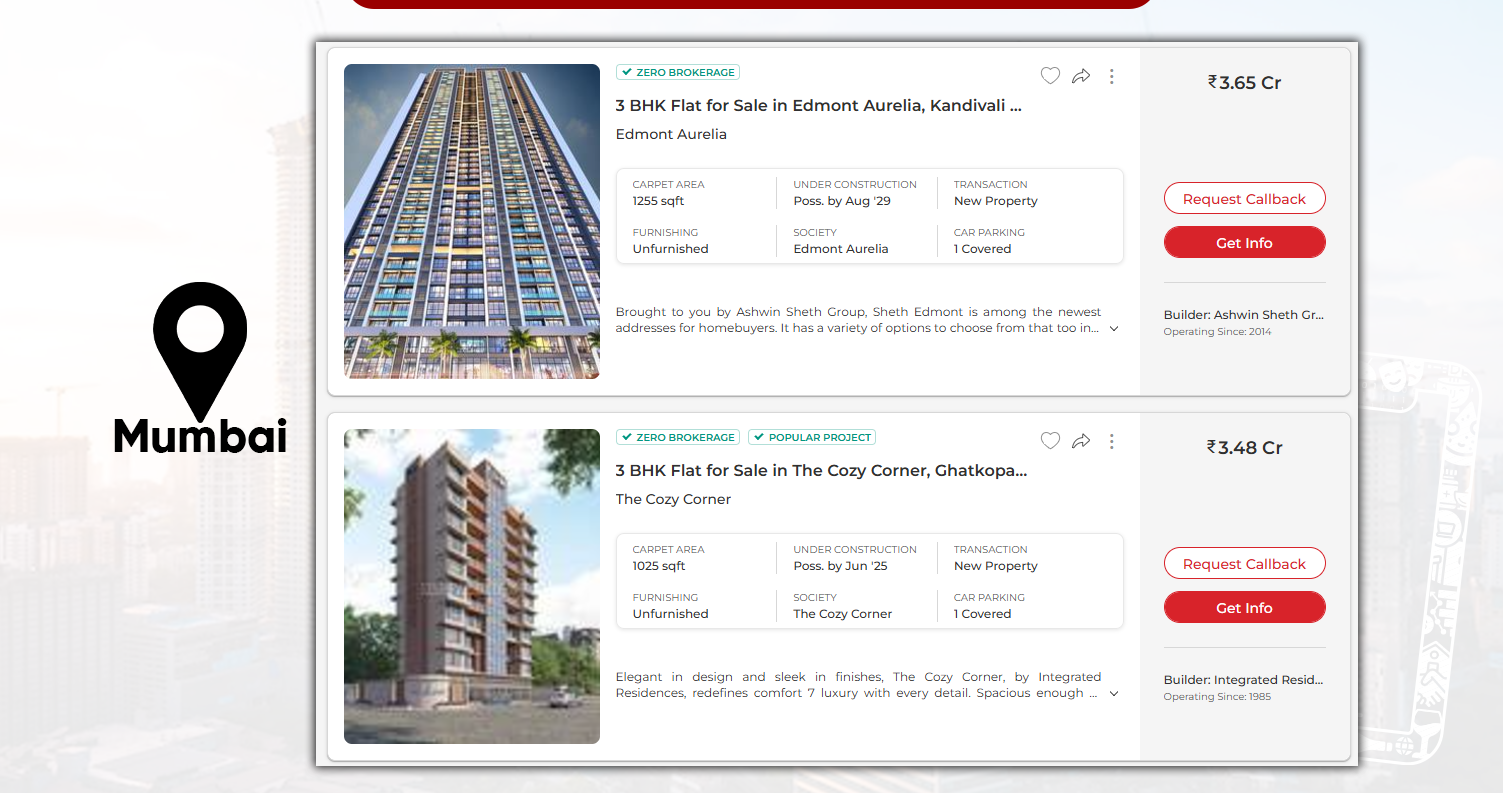
Task: Expand the Edmont Aurelia description text
Action: point(1113,327)
